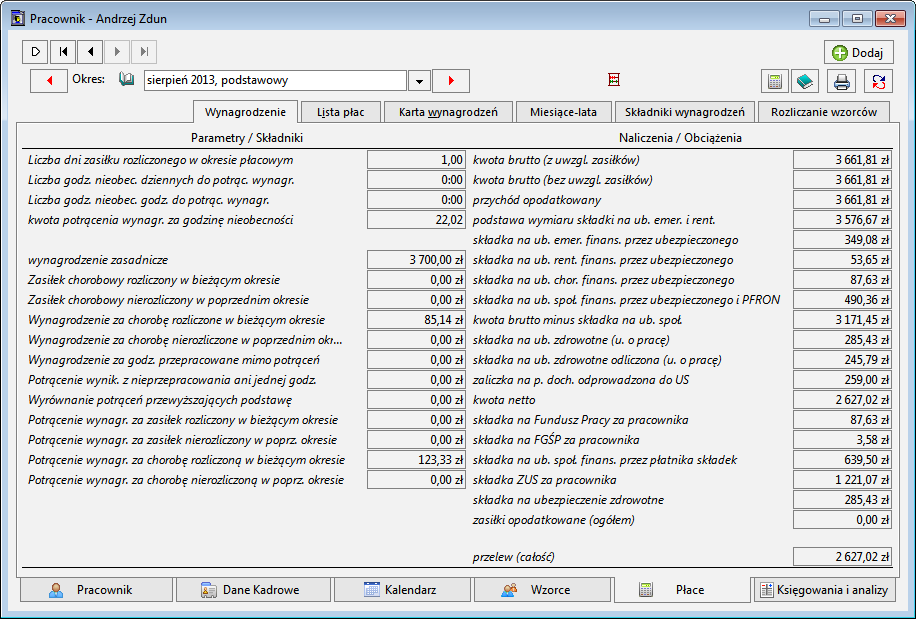Switch to the previous pay period with the red left arrow
This screenshot has width=916, height=619.
click(49, 81)
